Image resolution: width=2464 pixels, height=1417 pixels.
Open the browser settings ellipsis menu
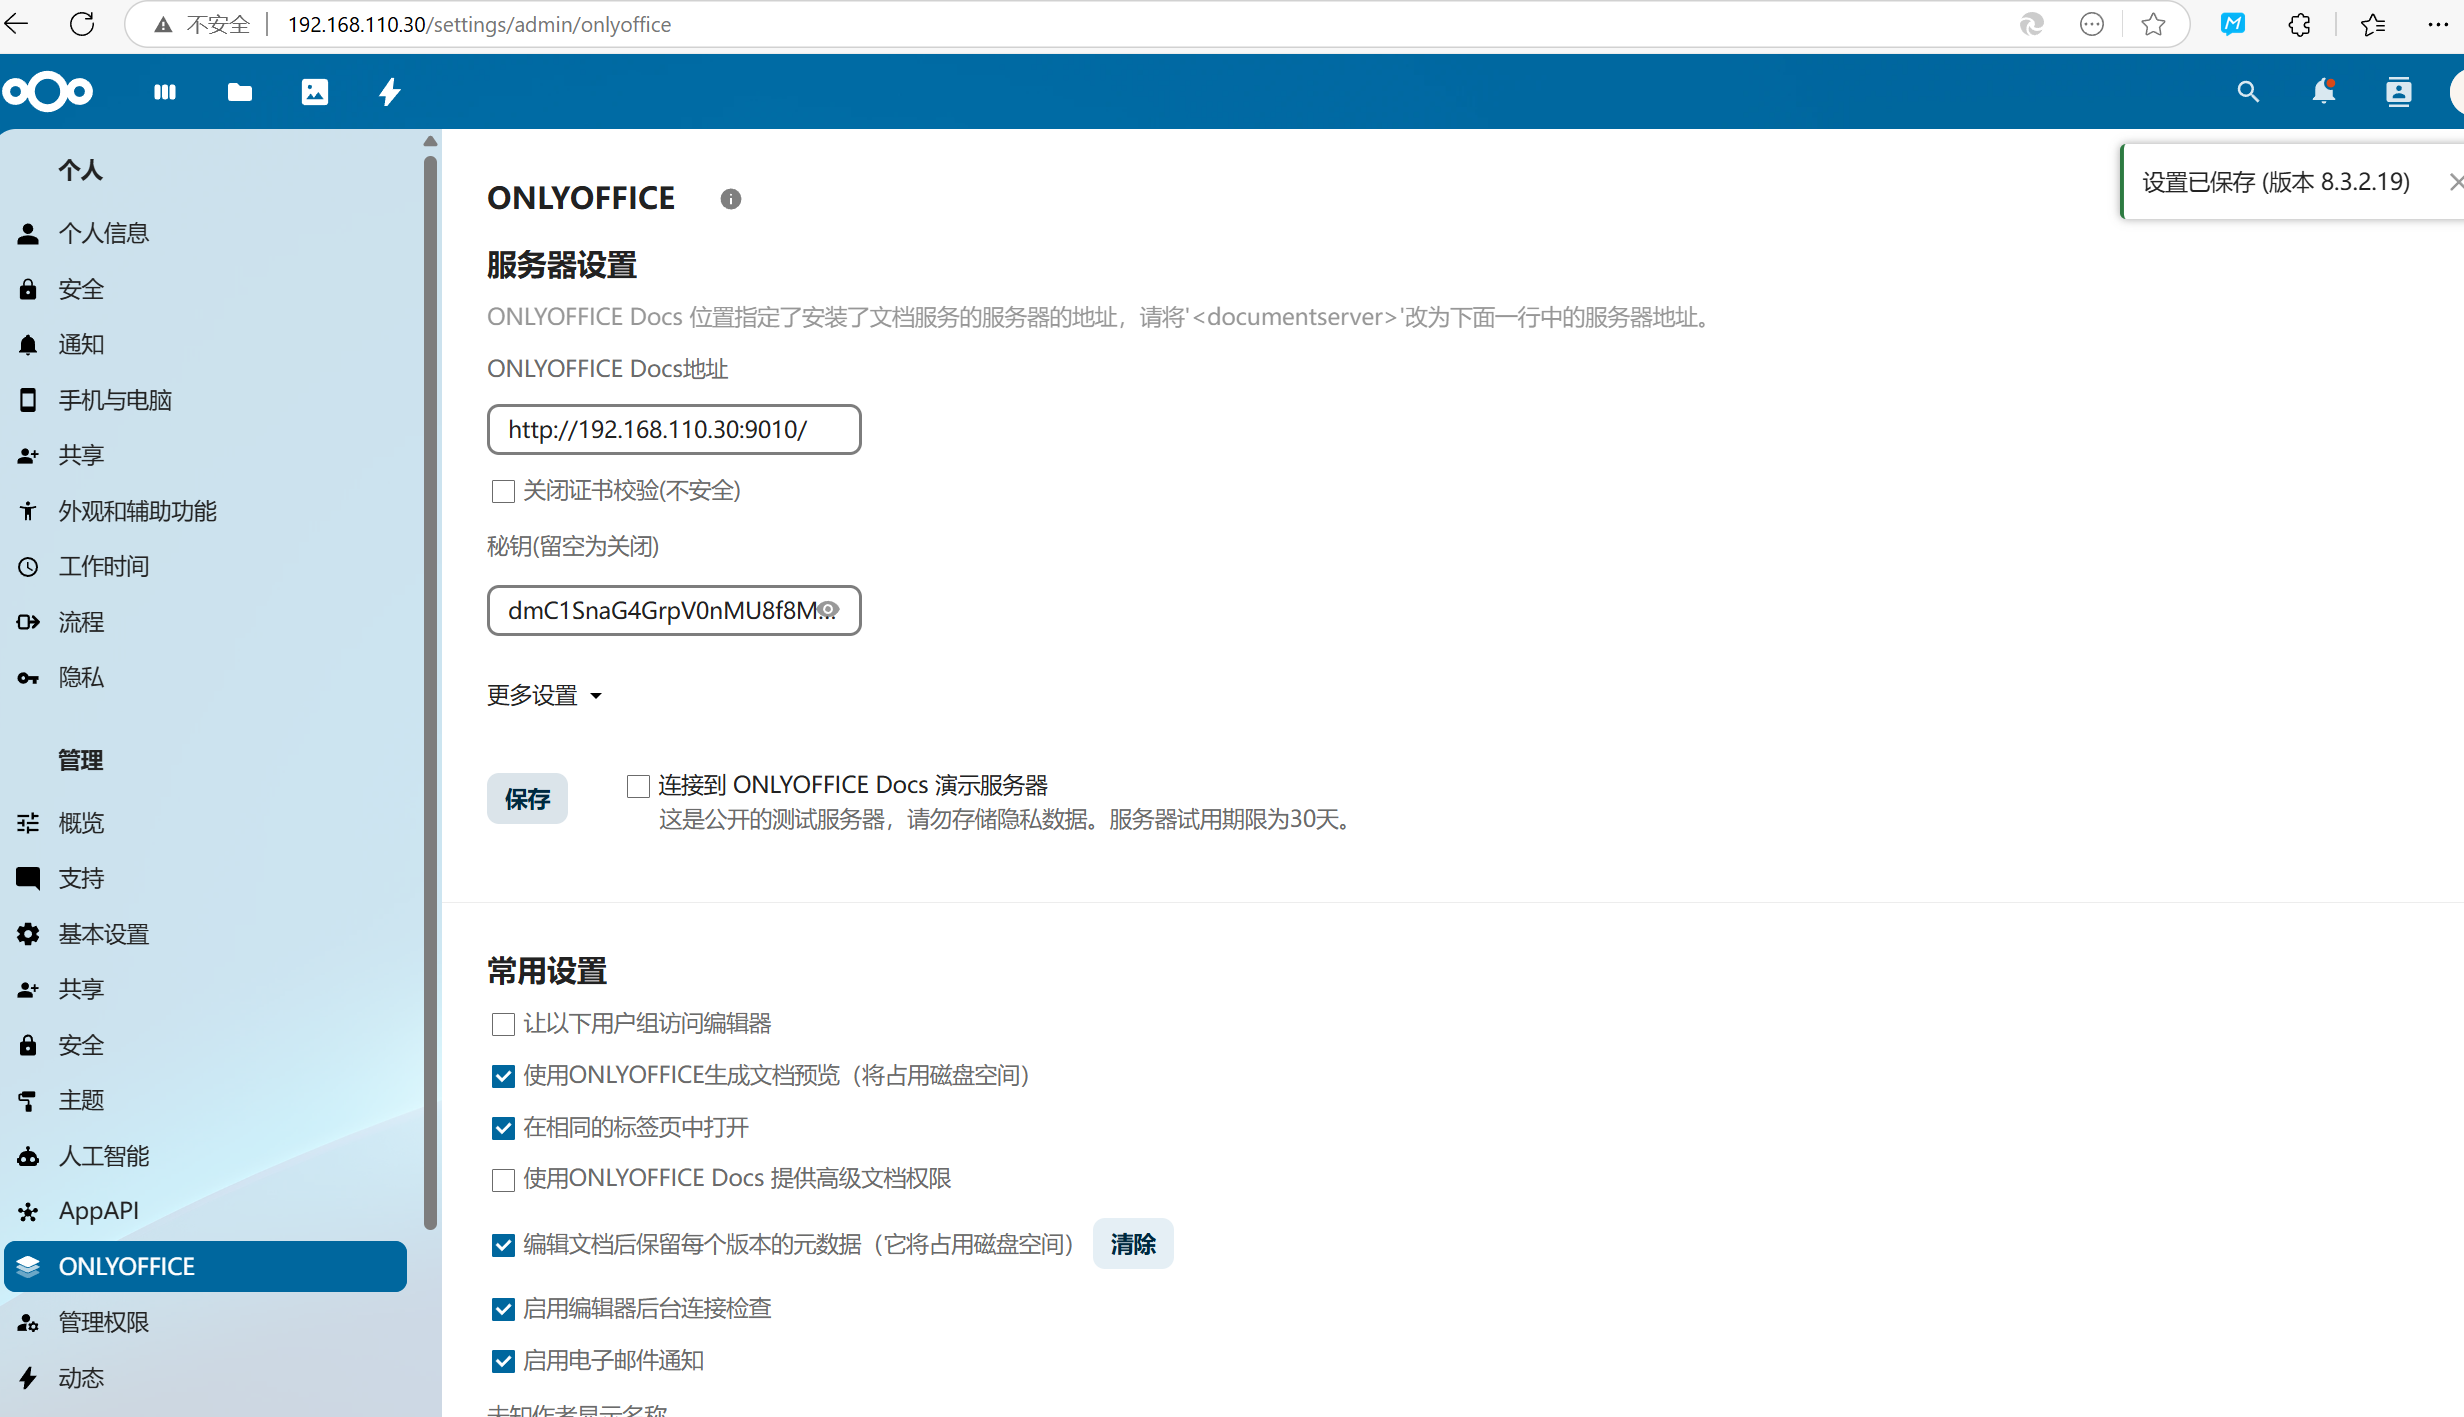(x=2438, y=24)
